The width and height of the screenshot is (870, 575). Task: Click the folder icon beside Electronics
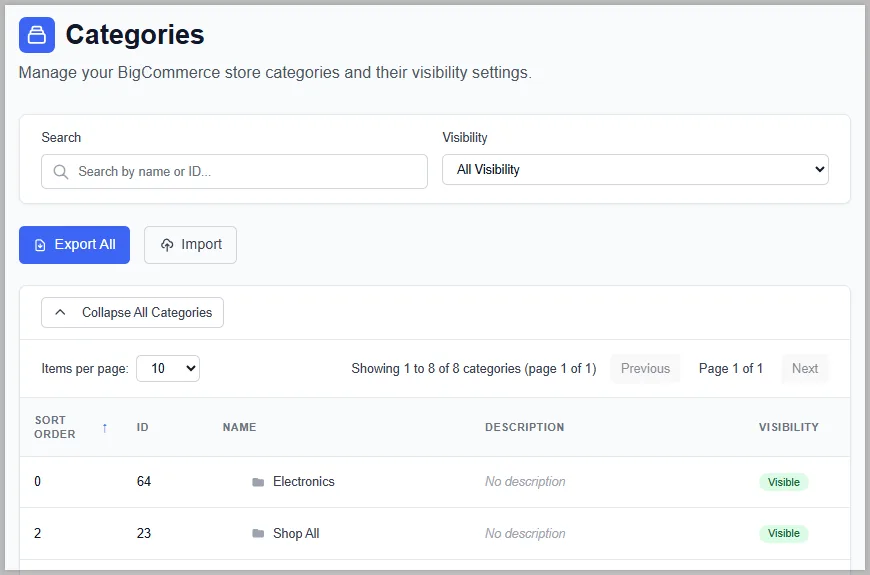(258, 482)
